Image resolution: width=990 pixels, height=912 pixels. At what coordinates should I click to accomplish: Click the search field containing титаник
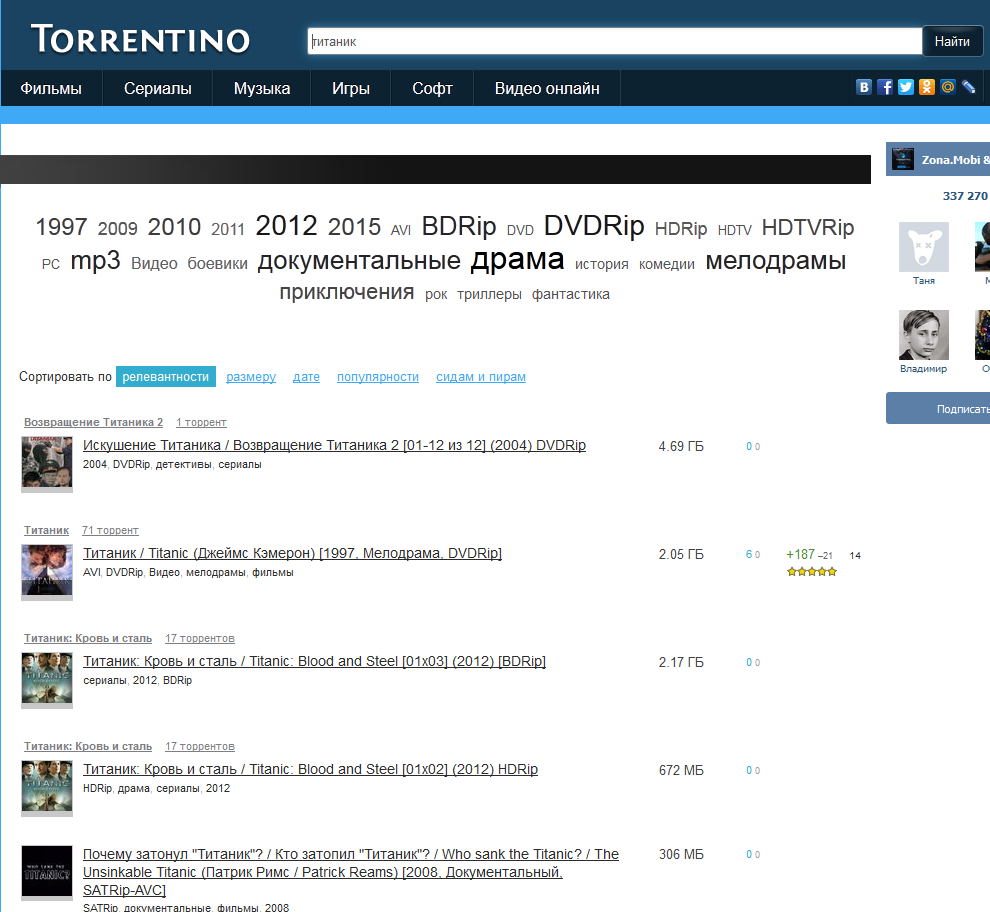point(614,41)
